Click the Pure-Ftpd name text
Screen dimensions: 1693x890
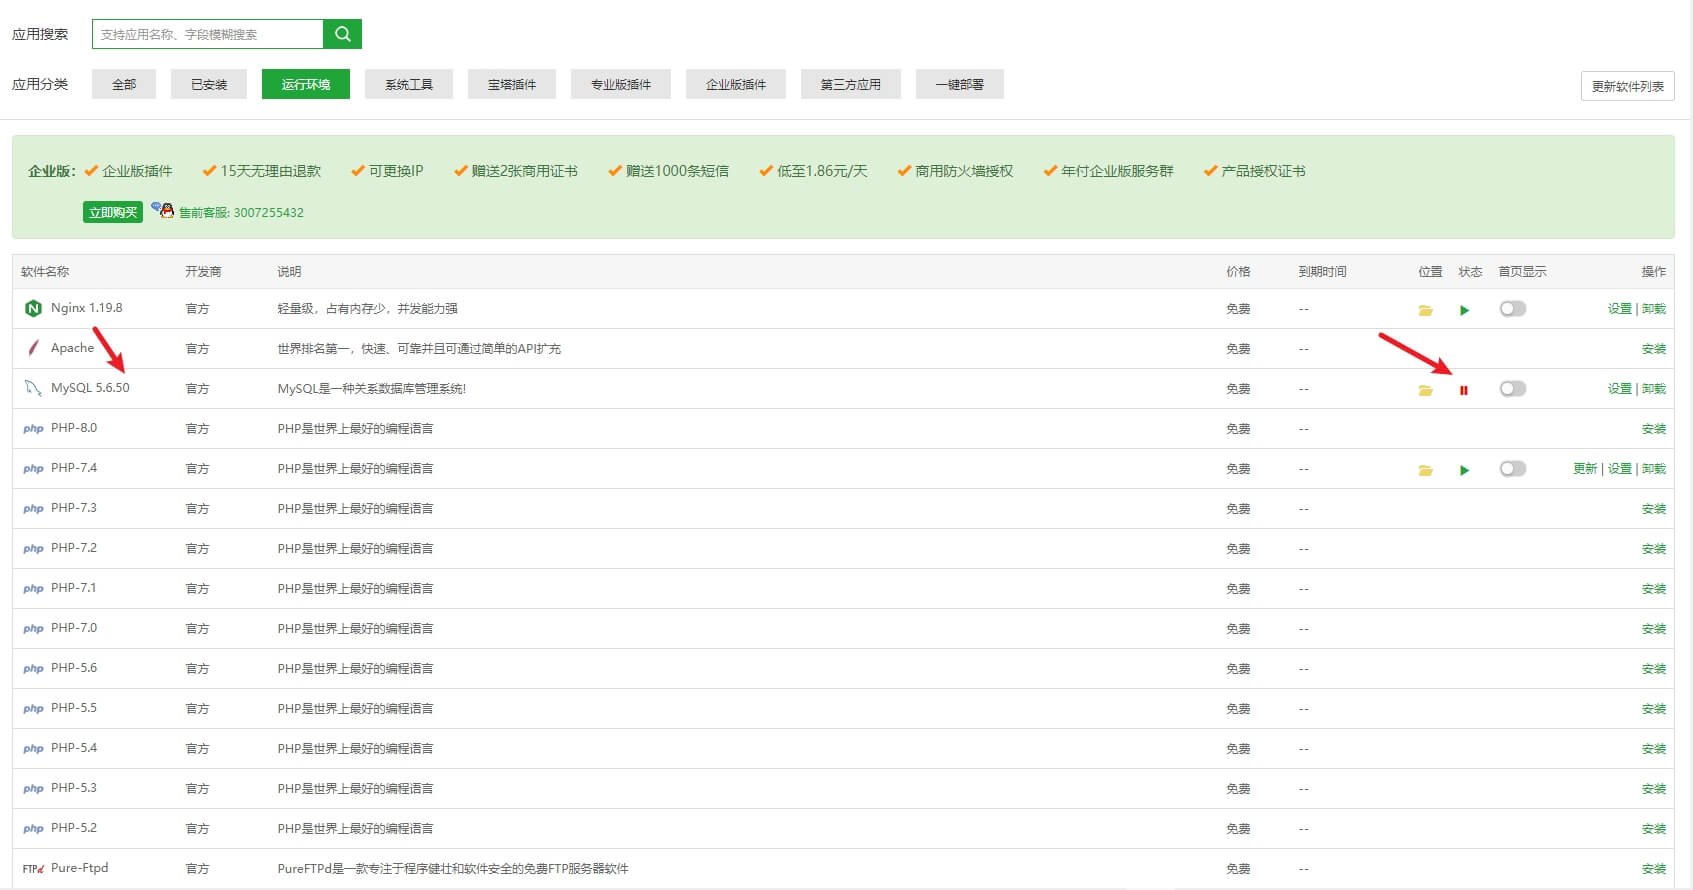coord(80,868)
